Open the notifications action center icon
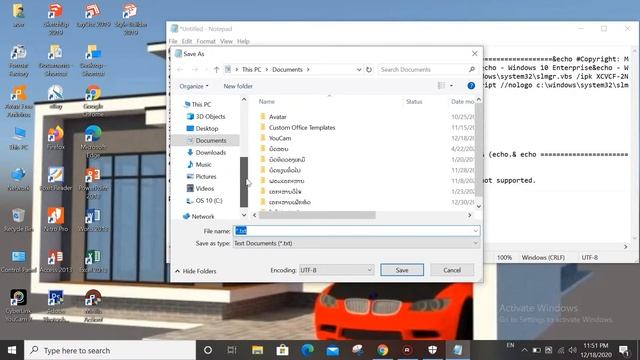Image resolution: width=640 pixels, height=360 pixels. point(623,350)
